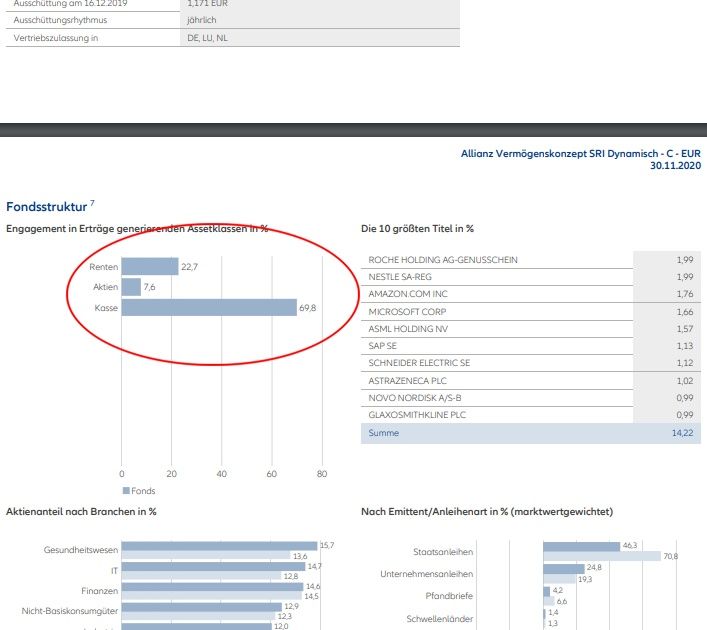Click axis tick label 80
The height and width of the screenshot is (630, 707).
click(322, 474)
